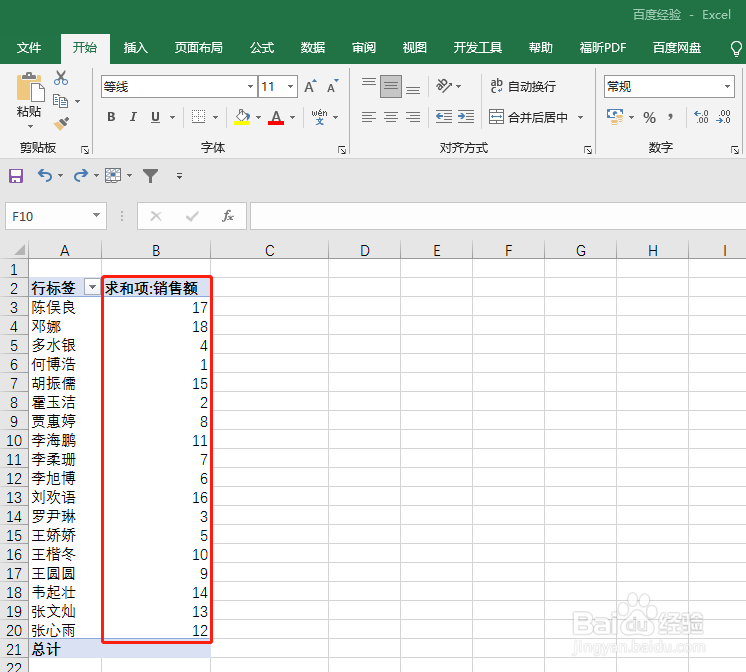Viewport: 746px width, 672px height.
Task: Apply accounting currency format
Action: click(x=615, y=117)
